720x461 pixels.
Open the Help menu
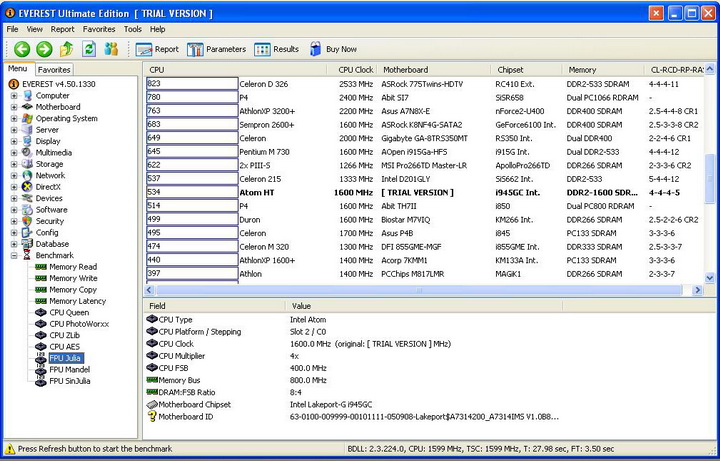click(x=157, y=29)
